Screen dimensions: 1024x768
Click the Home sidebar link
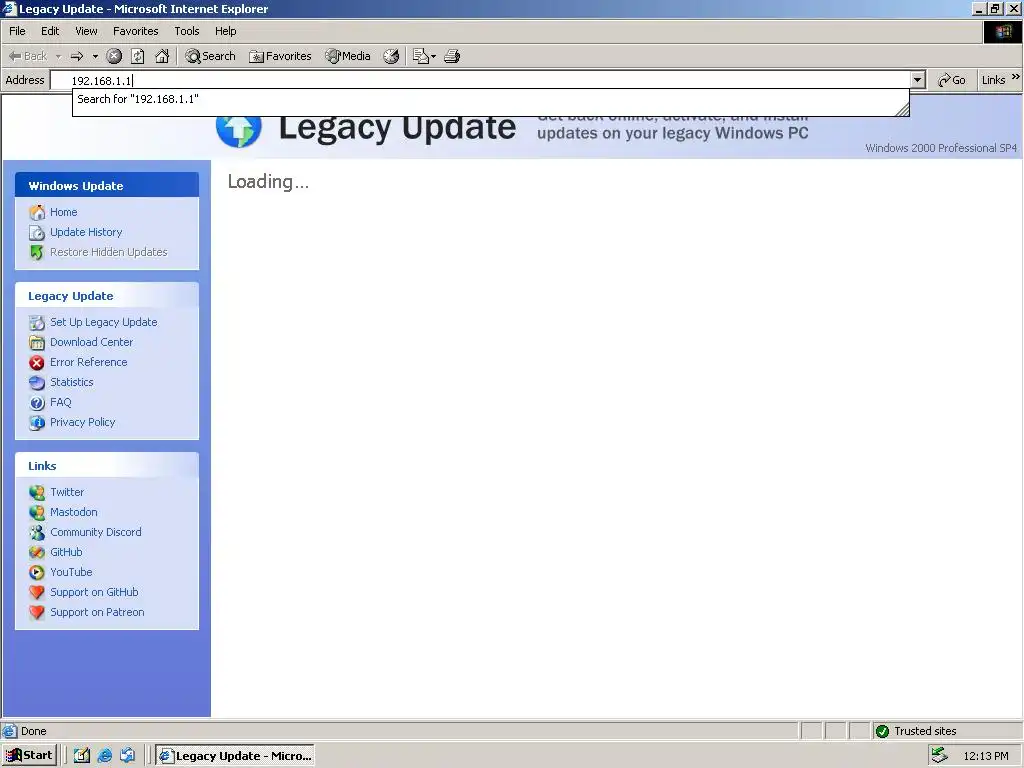[x=63, y=212]
